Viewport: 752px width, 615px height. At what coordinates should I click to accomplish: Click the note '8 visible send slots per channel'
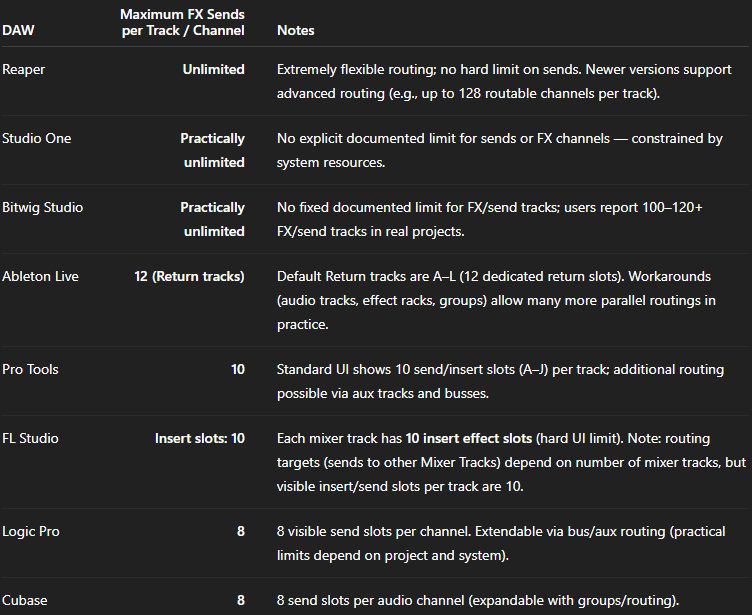(501, 544)
